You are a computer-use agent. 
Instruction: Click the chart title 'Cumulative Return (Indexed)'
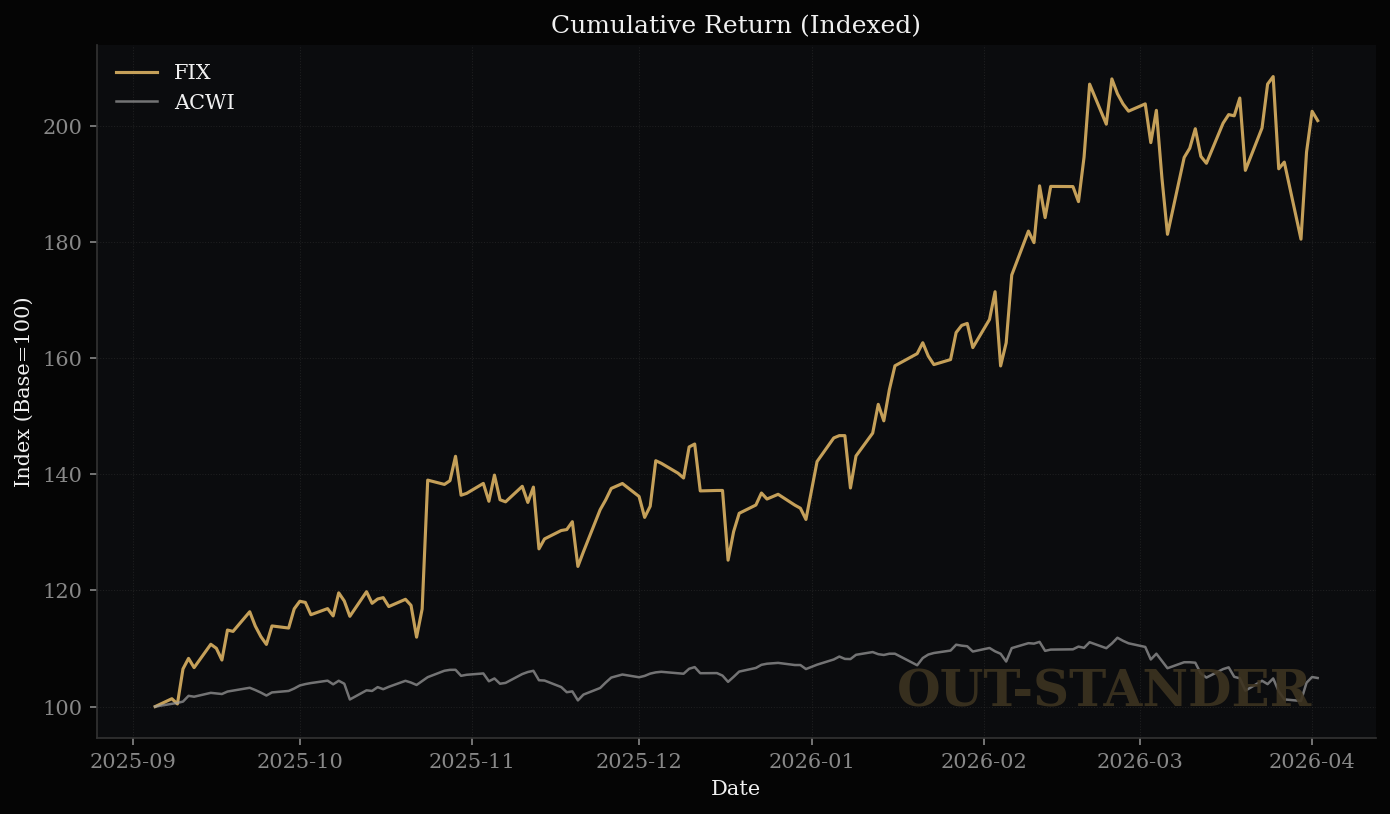[735, 25]
